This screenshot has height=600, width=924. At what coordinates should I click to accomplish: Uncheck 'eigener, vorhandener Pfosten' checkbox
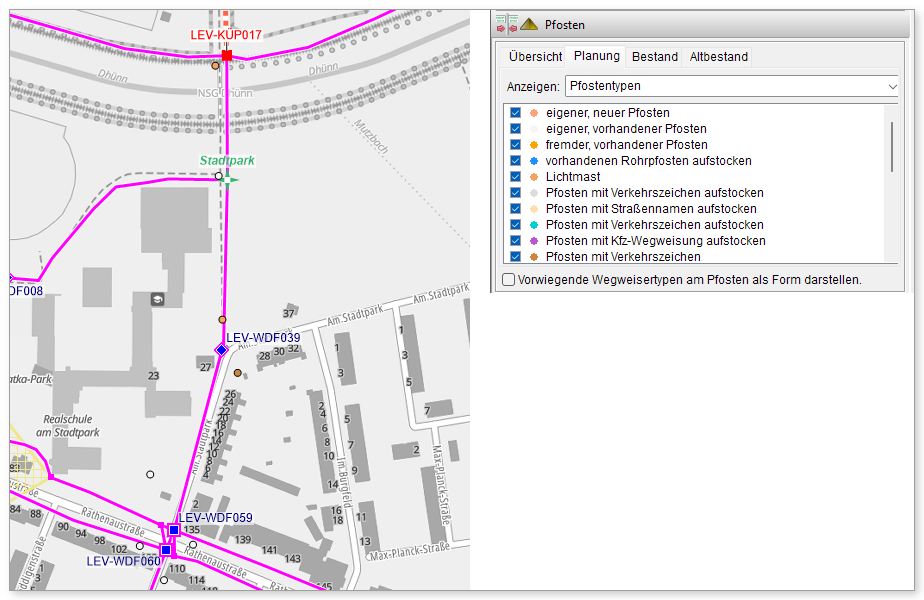coord(516,128)
